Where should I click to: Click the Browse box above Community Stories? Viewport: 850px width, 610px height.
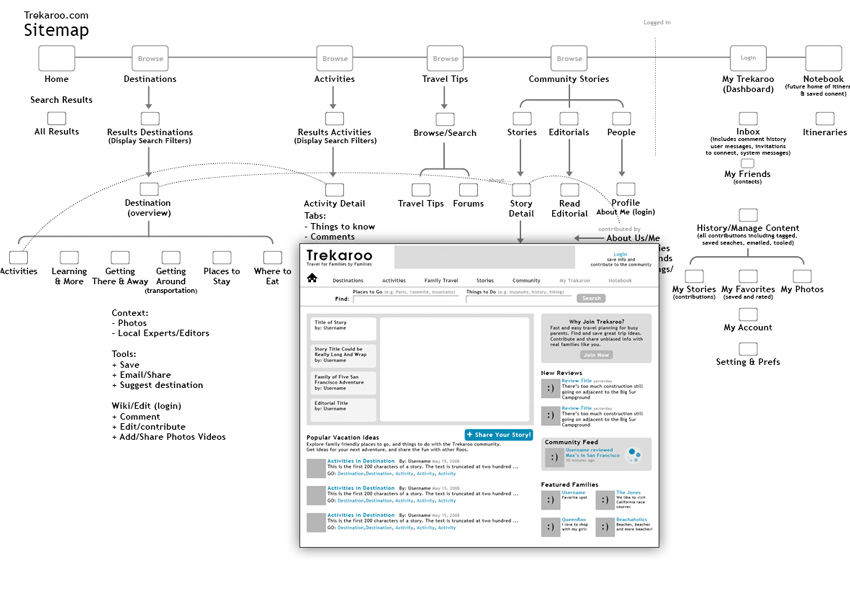569,58
